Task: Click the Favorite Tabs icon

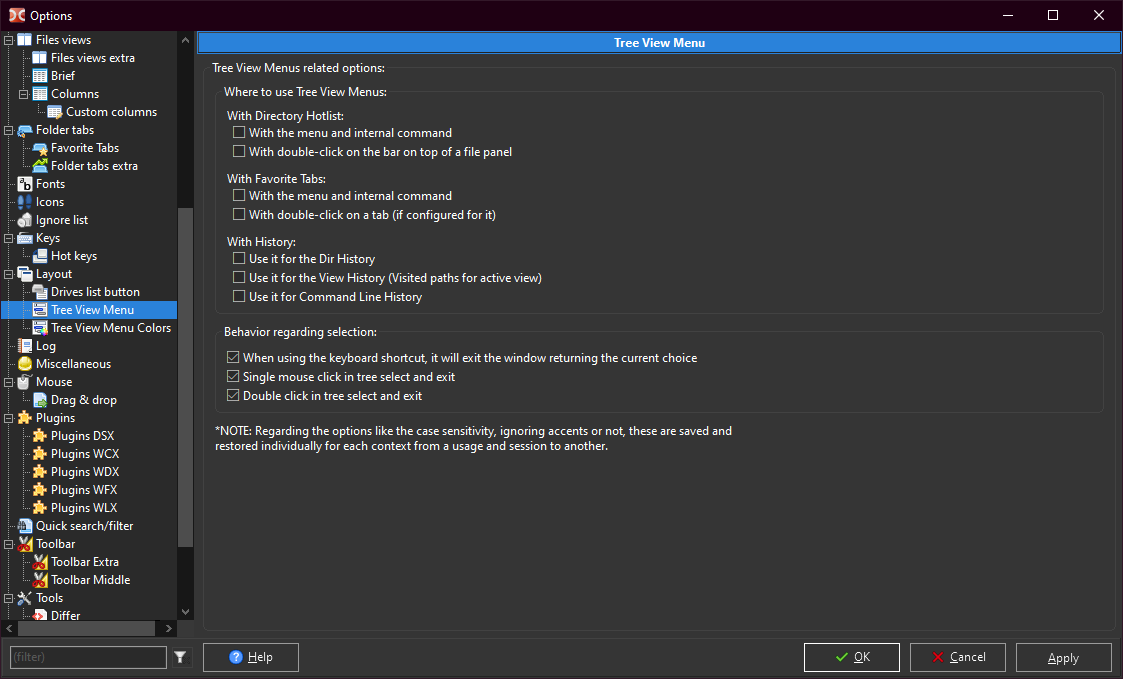Action: click(40, 148)
